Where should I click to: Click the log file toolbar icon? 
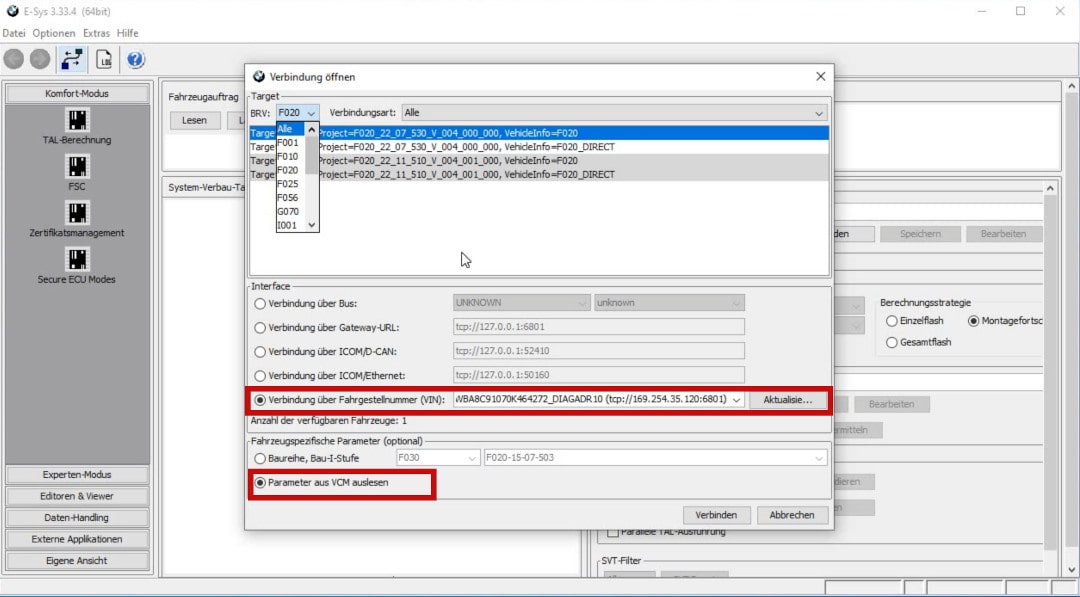click(103, 59)
